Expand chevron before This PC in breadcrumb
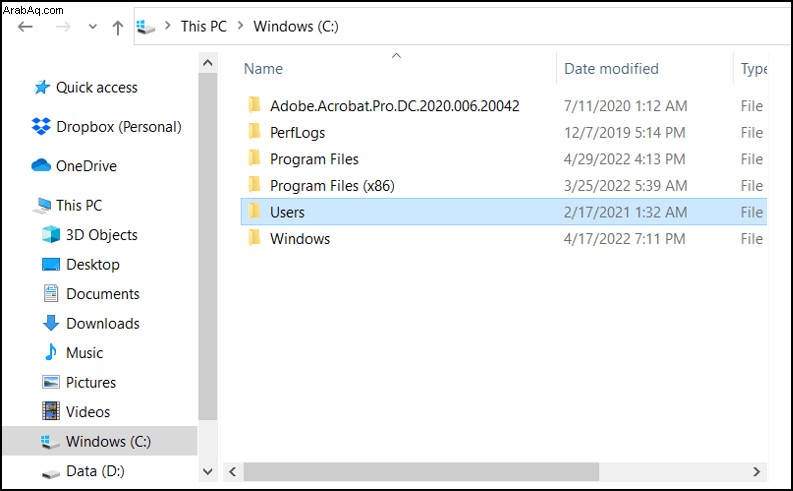Image resolution: width=793 pixels, height=491 pixels. point(168,25)
